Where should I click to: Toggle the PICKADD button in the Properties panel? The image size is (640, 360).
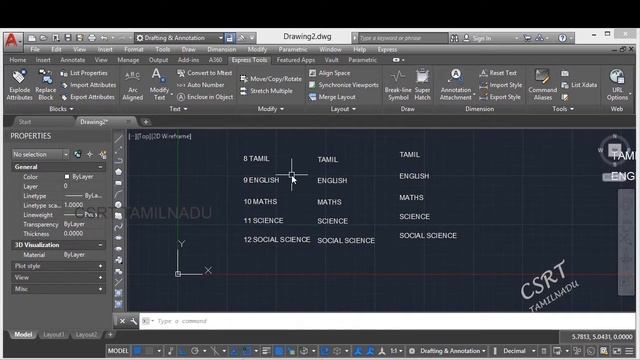point(77,154)
